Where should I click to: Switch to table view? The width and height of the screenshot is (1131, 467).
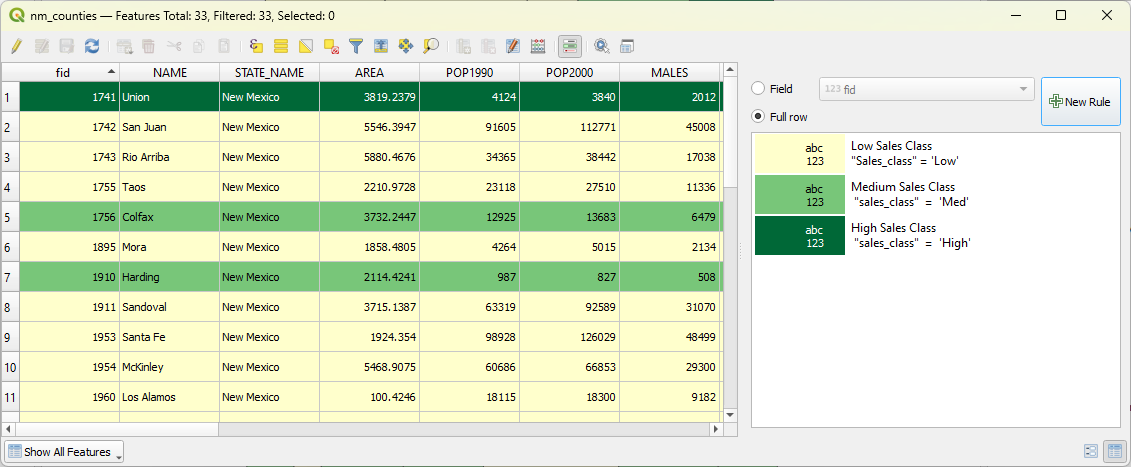pyautogui.click(x=1114, y=451)
